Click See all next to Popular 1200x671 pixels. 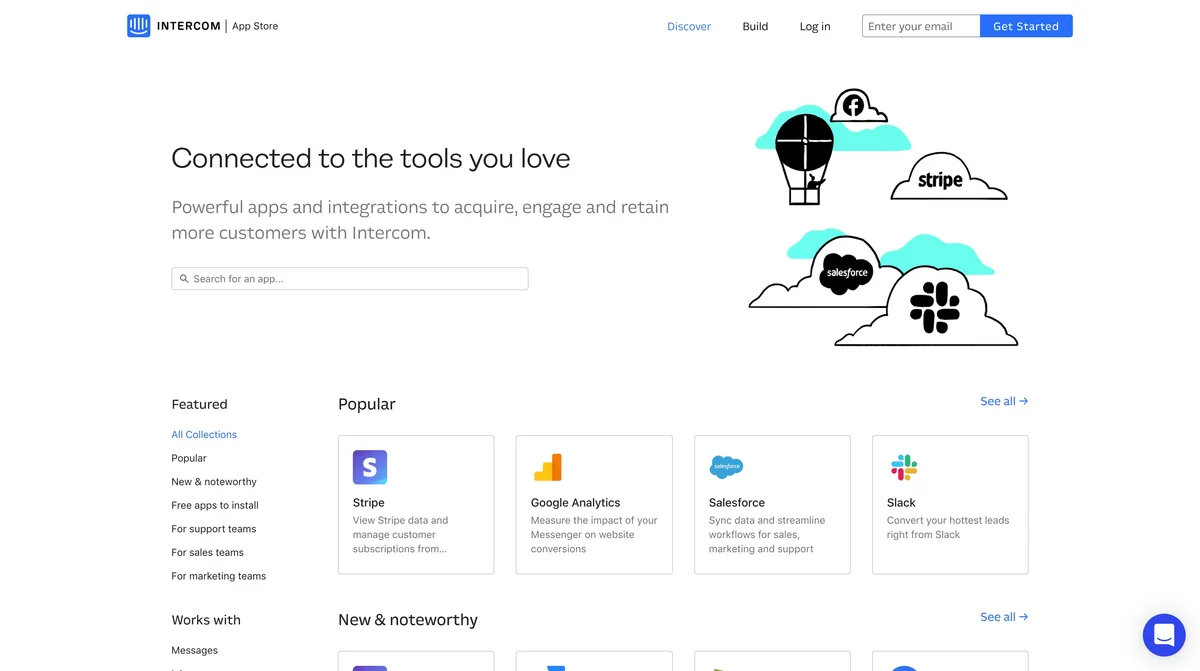coord(1003,401)
